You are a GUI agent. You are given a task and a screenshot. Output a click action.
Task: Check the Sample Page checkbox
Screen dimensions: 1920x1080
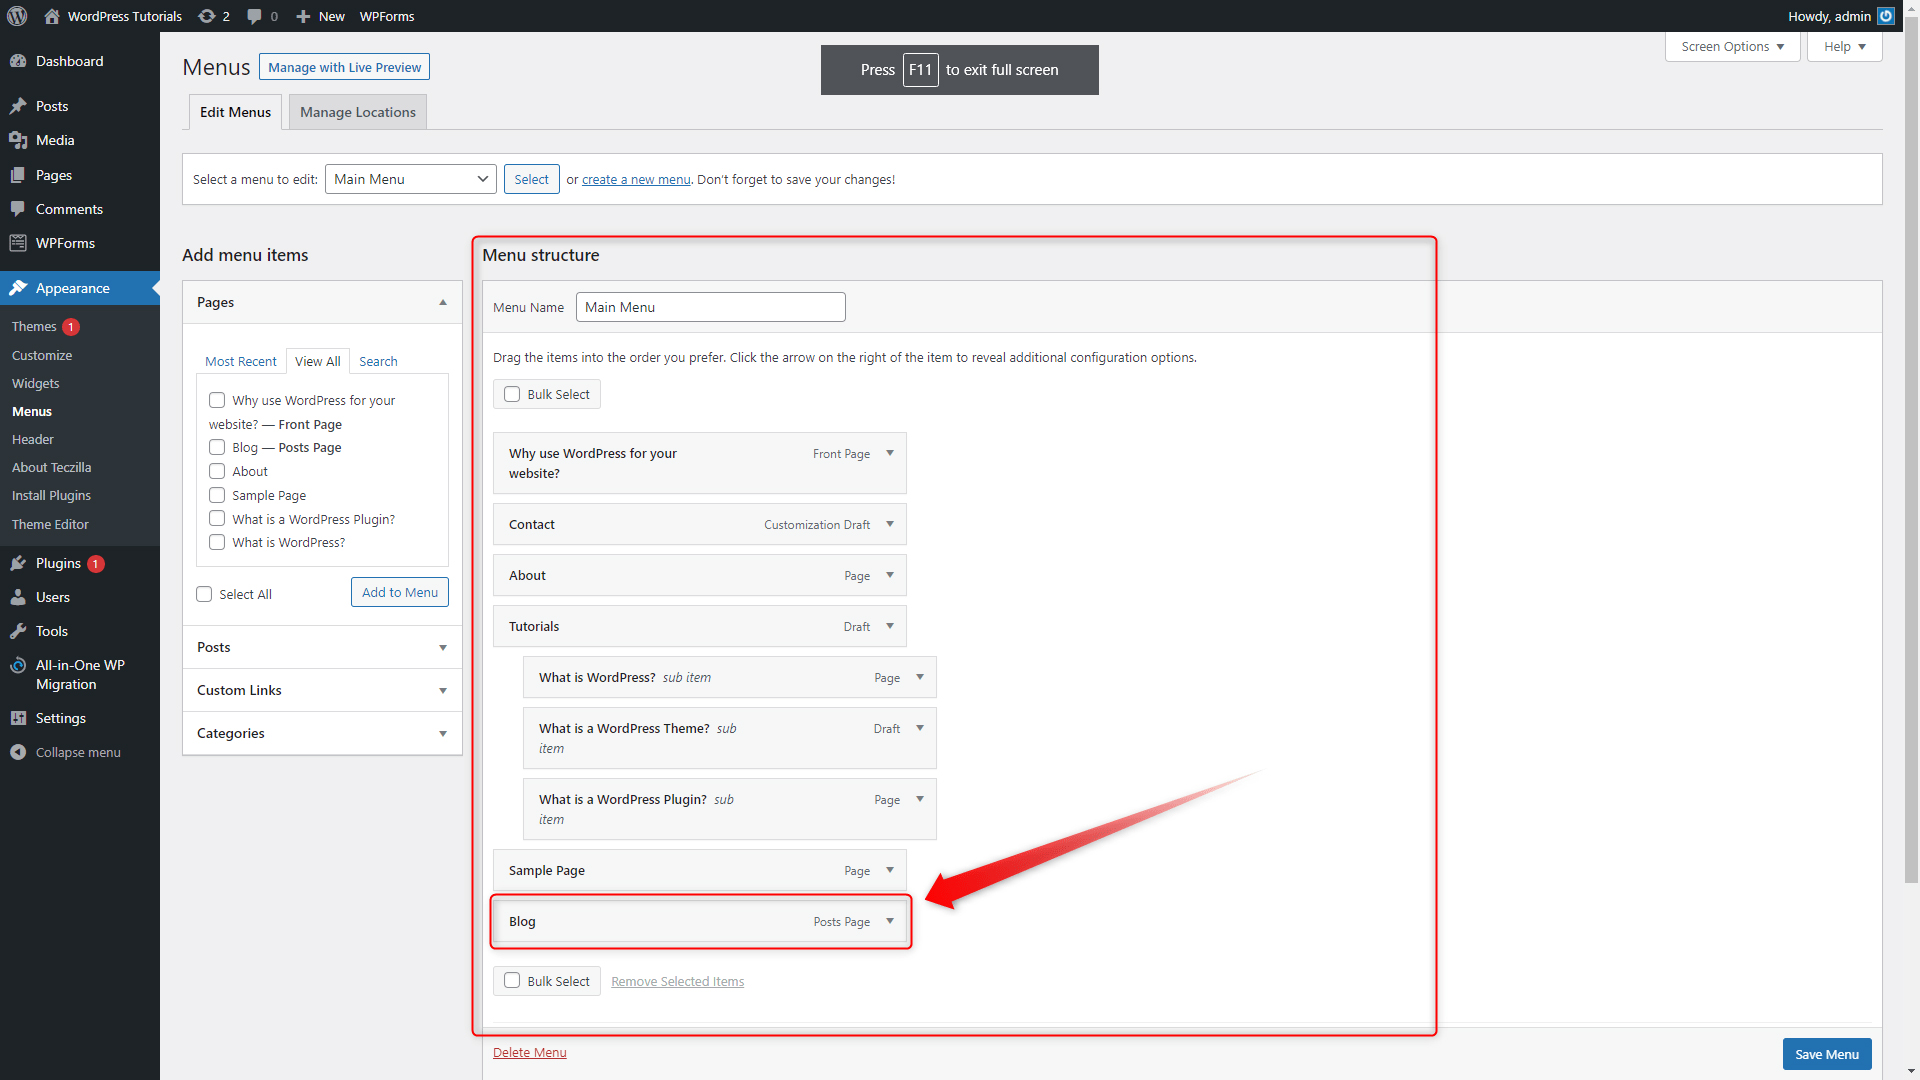tap(217, 495)
